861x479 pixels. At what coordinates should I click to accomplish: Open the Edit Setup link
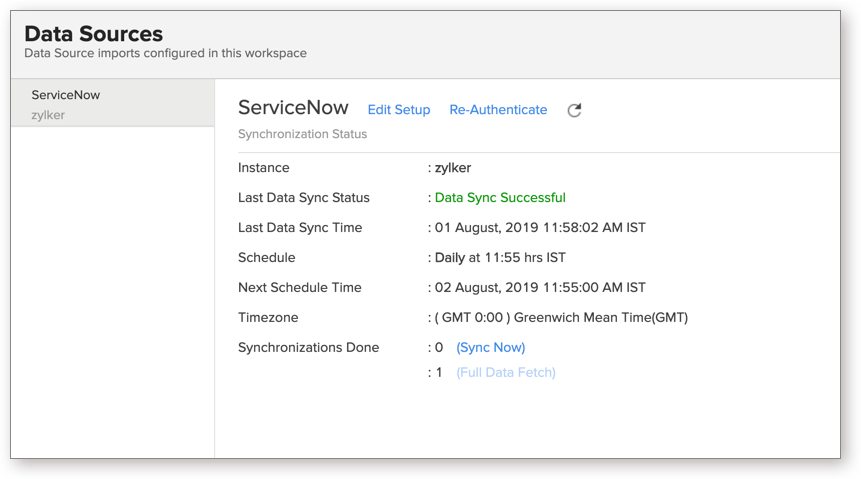399,110
